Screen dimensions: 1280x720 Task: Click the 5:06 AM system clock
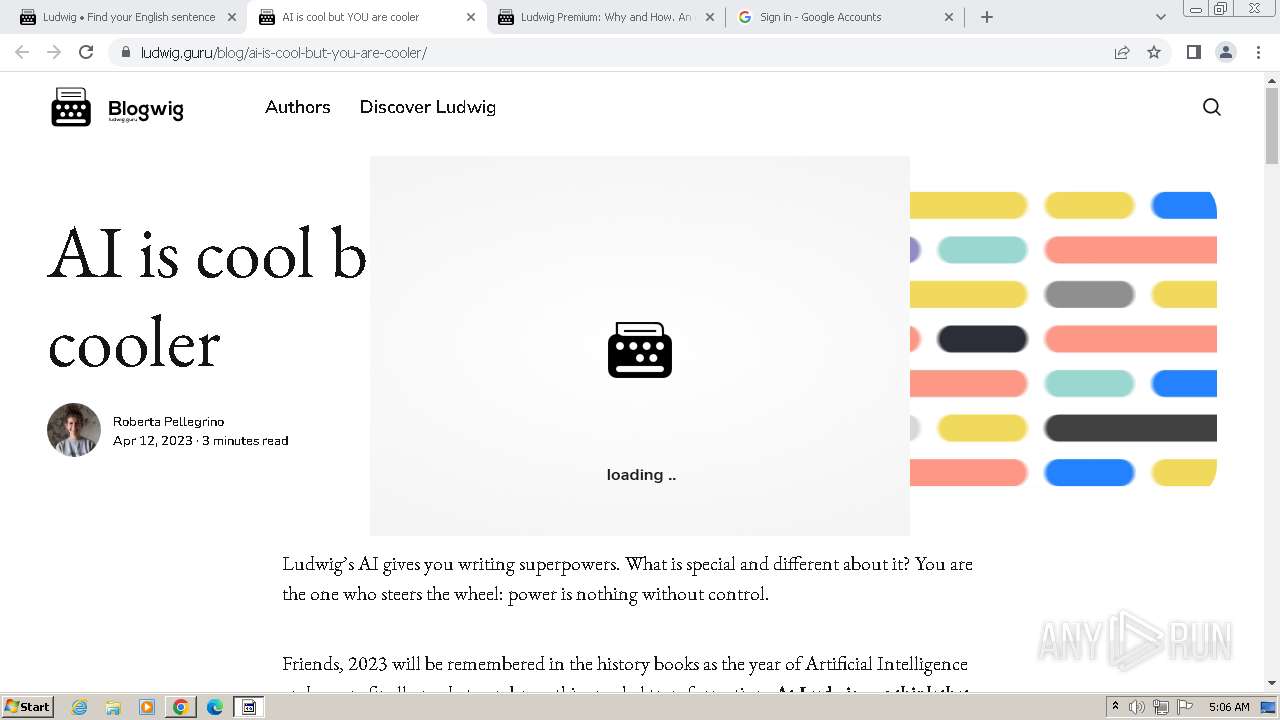coord(1229,707)
